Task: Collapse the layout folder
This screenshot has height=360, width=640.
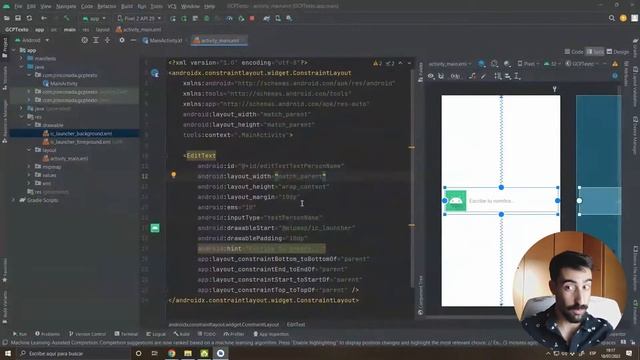Action: tap(29, 150)
